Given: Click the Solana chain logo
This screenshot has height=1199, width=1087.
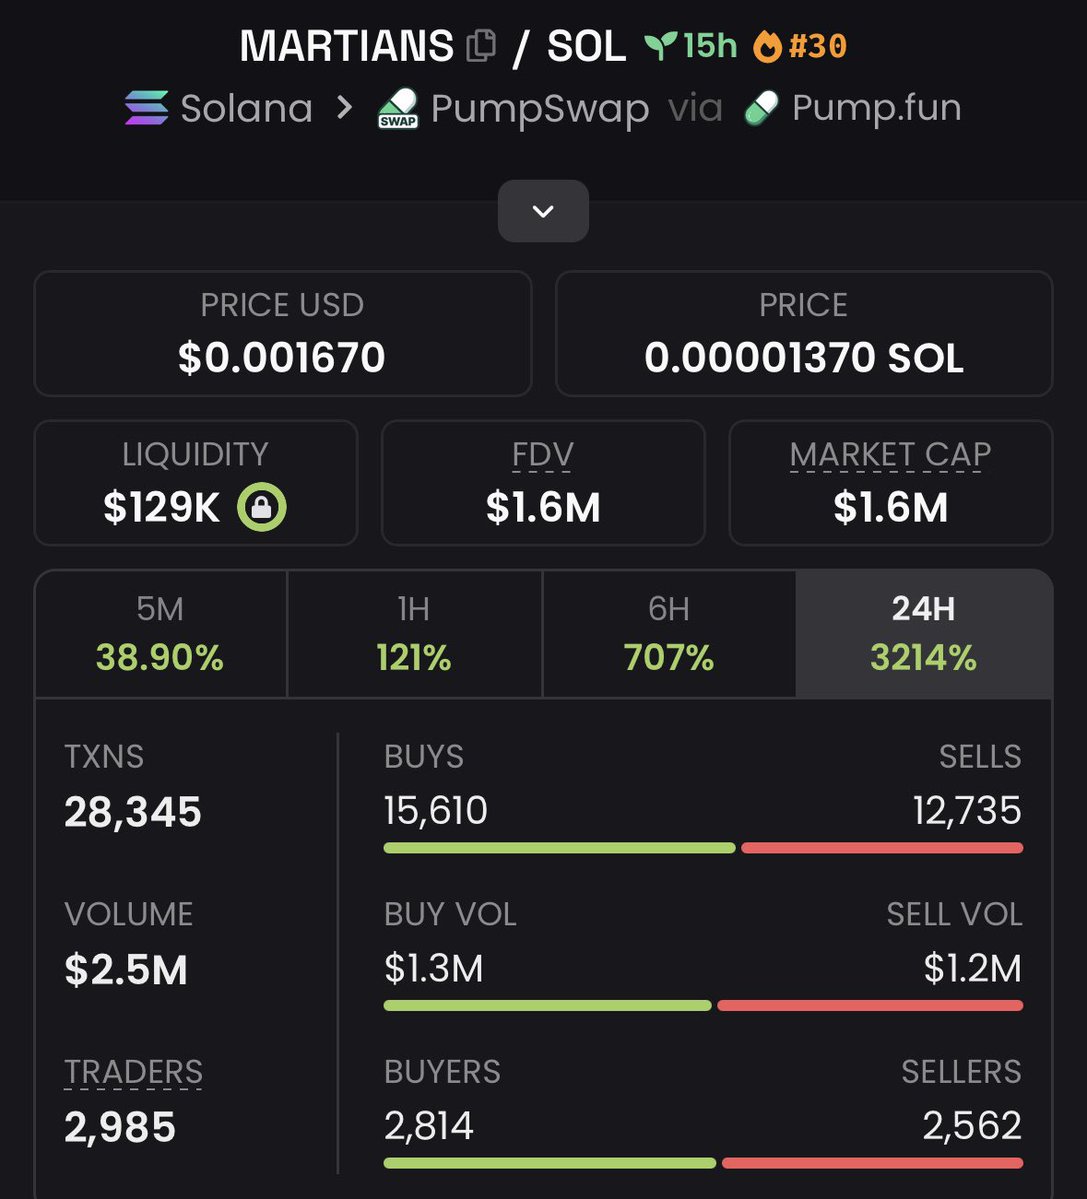Looking at the screenshot, I should pos(147,108).
